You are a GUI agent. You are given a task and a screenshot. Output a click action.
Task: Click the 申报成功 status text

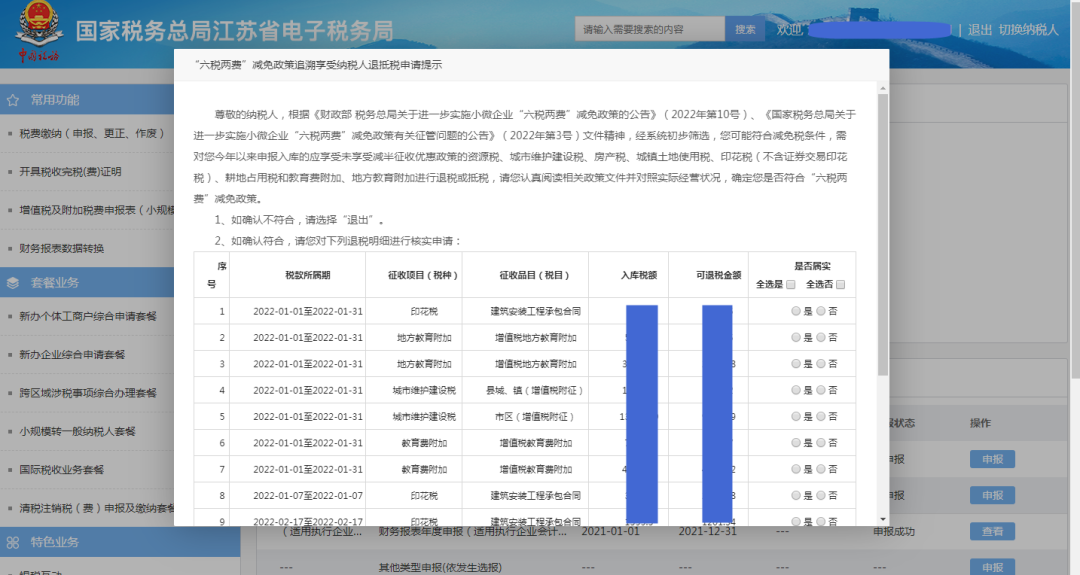pos(893,532)
